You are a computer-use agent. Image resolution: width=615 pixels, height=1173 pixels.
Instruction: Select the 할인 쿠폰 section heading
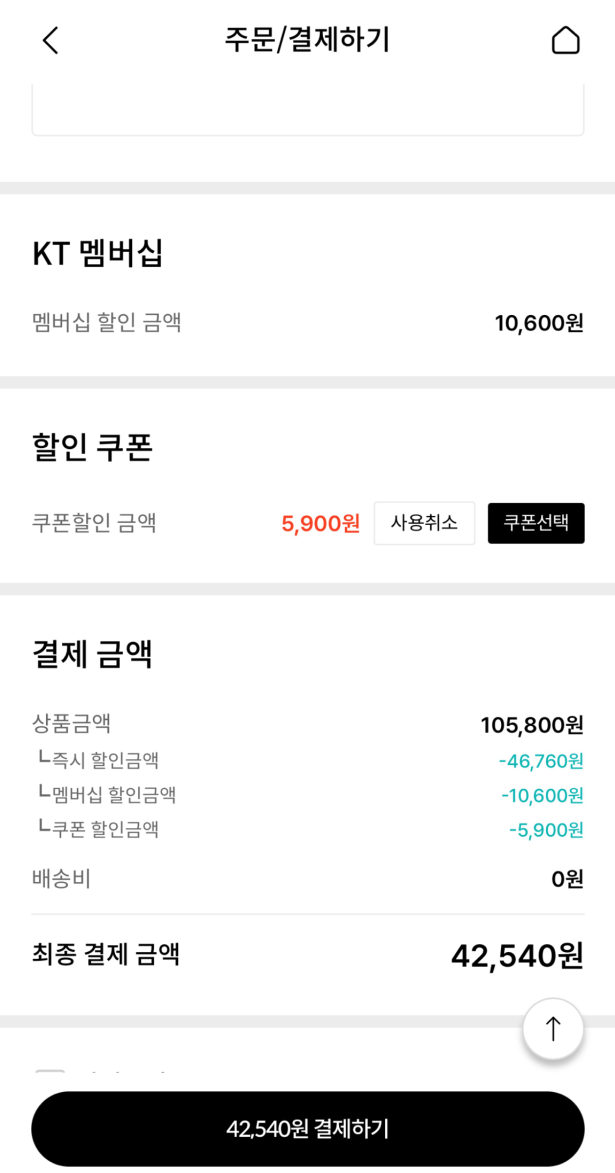92,448
